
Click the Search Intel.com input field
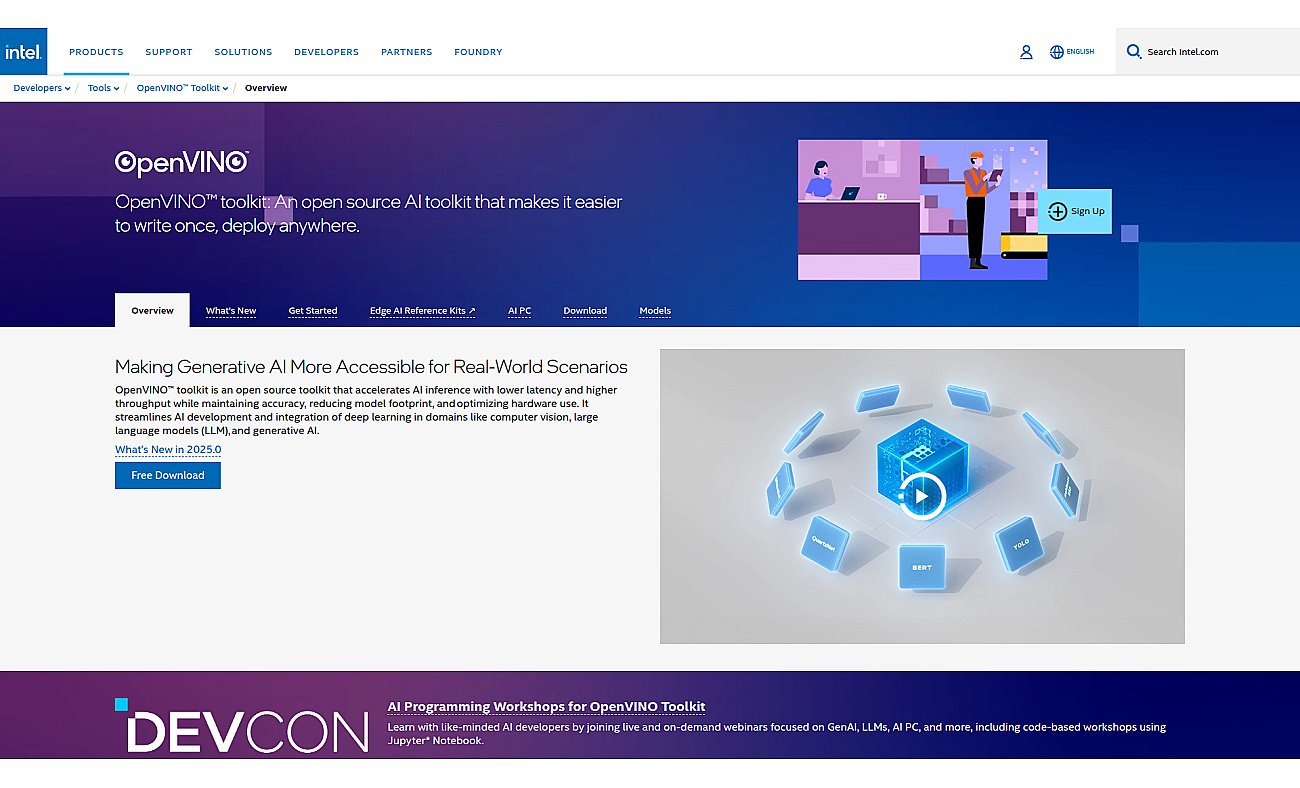pyautogui.click(x=1207, y=52)
